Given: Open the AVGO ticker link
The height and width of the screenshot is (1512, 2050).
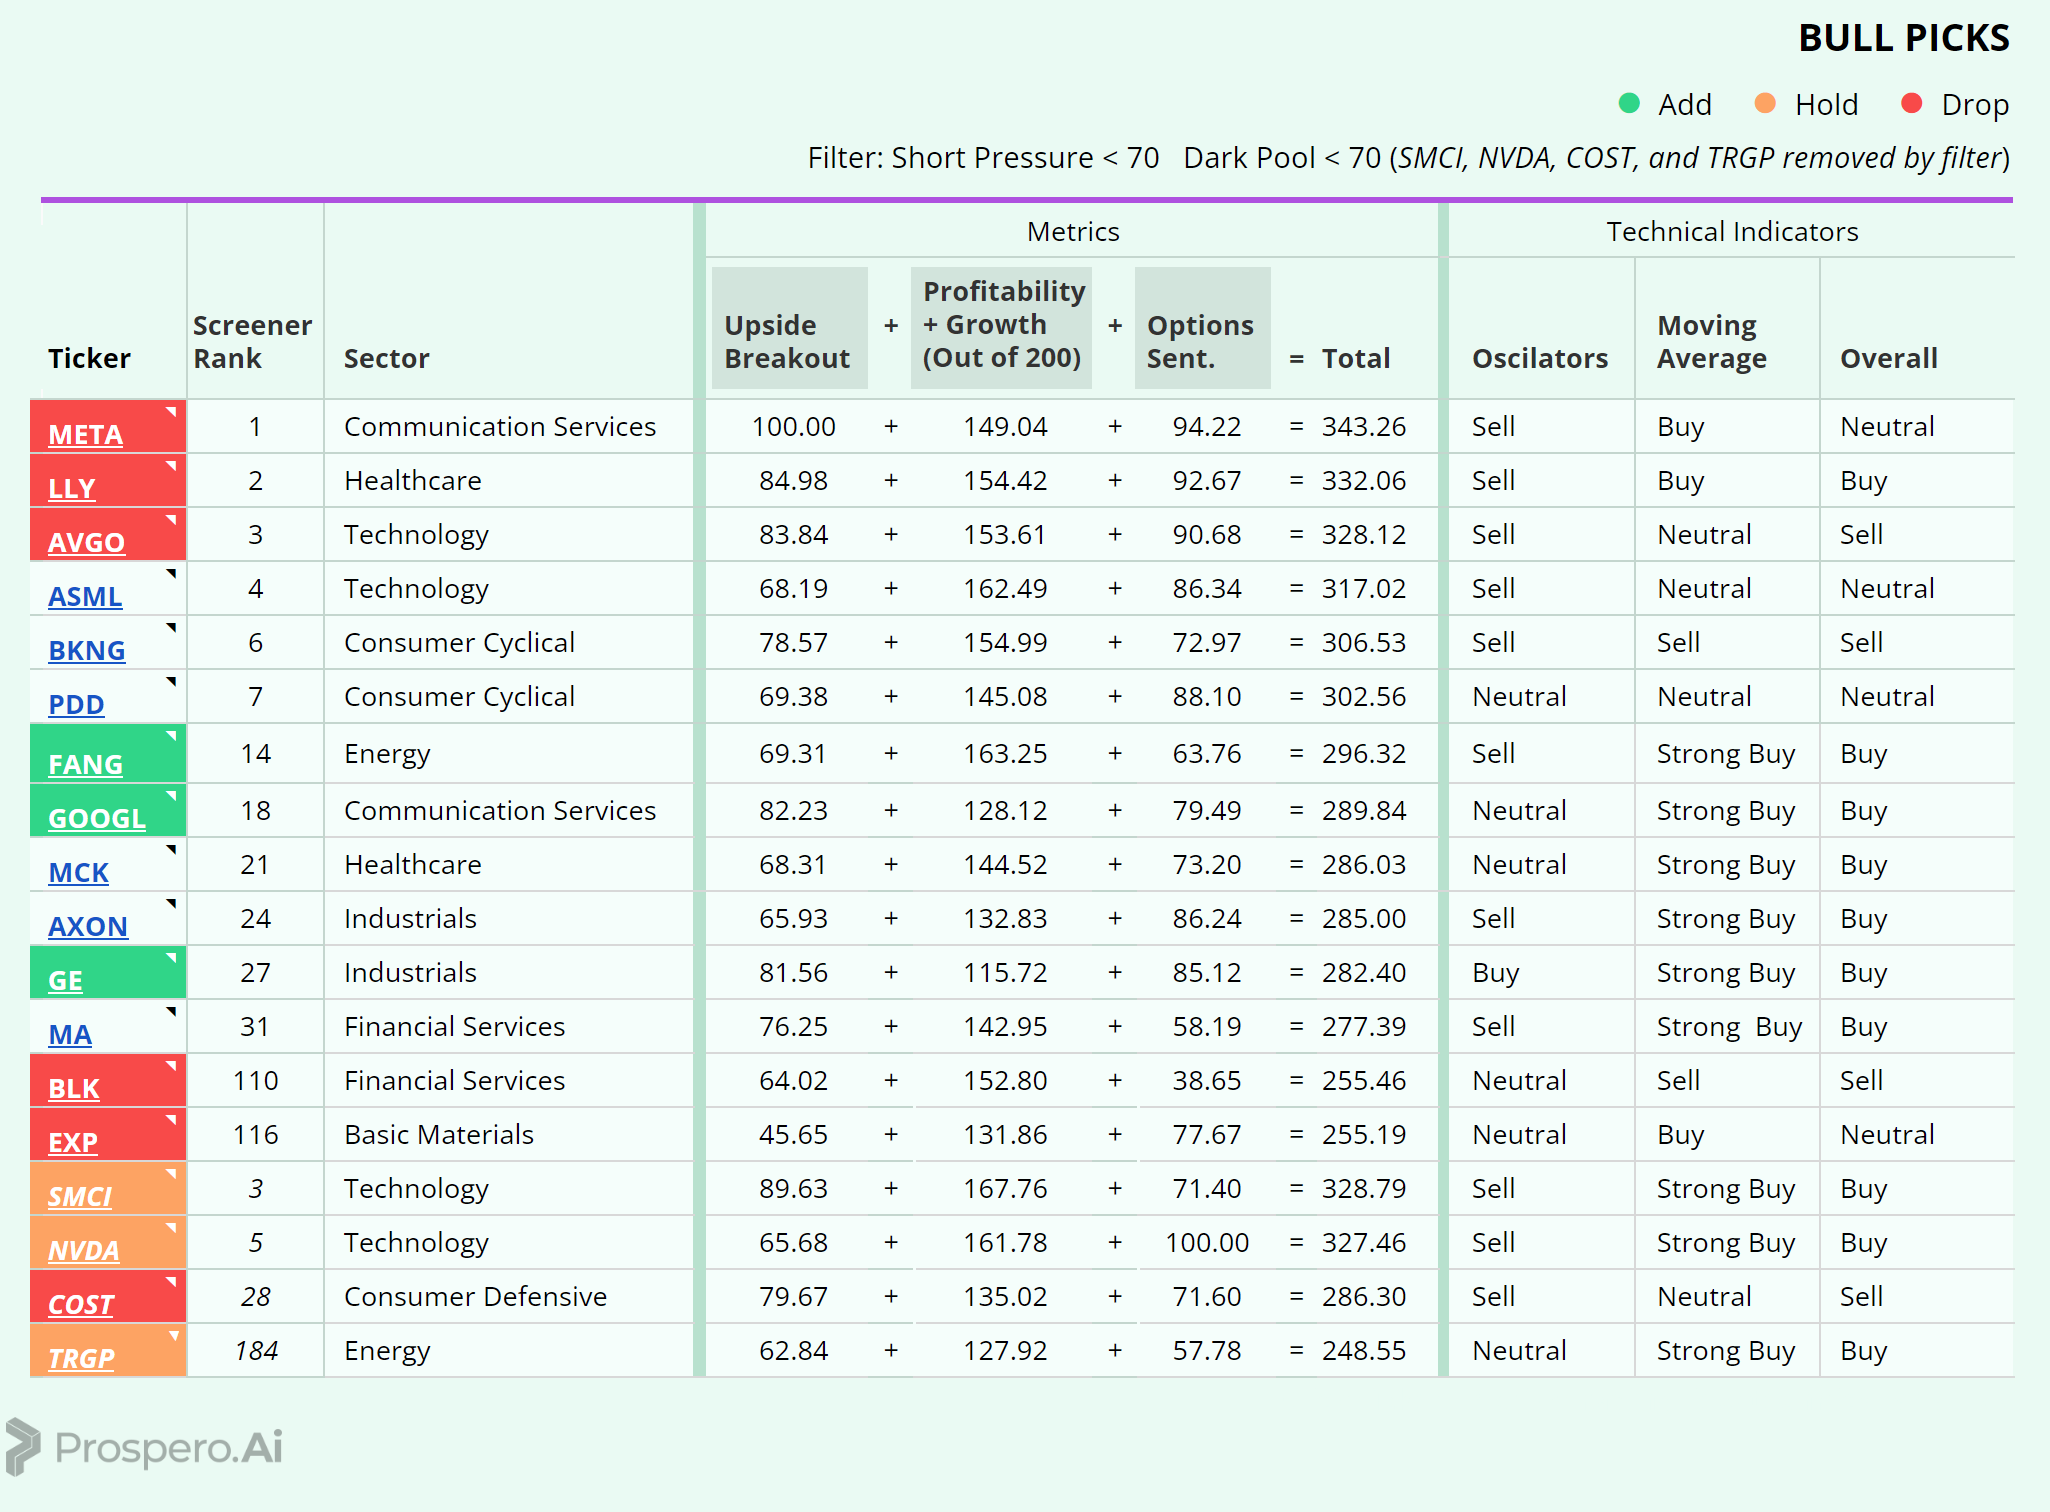Looking at the screenshot, I should [x=87, y=543].
